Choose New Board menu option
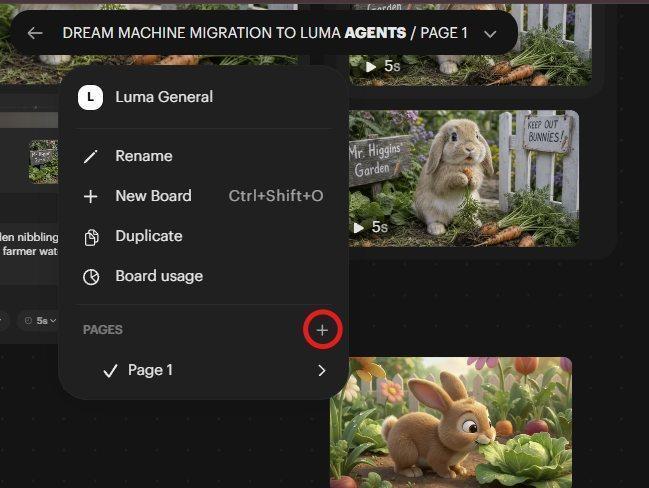 204,196
